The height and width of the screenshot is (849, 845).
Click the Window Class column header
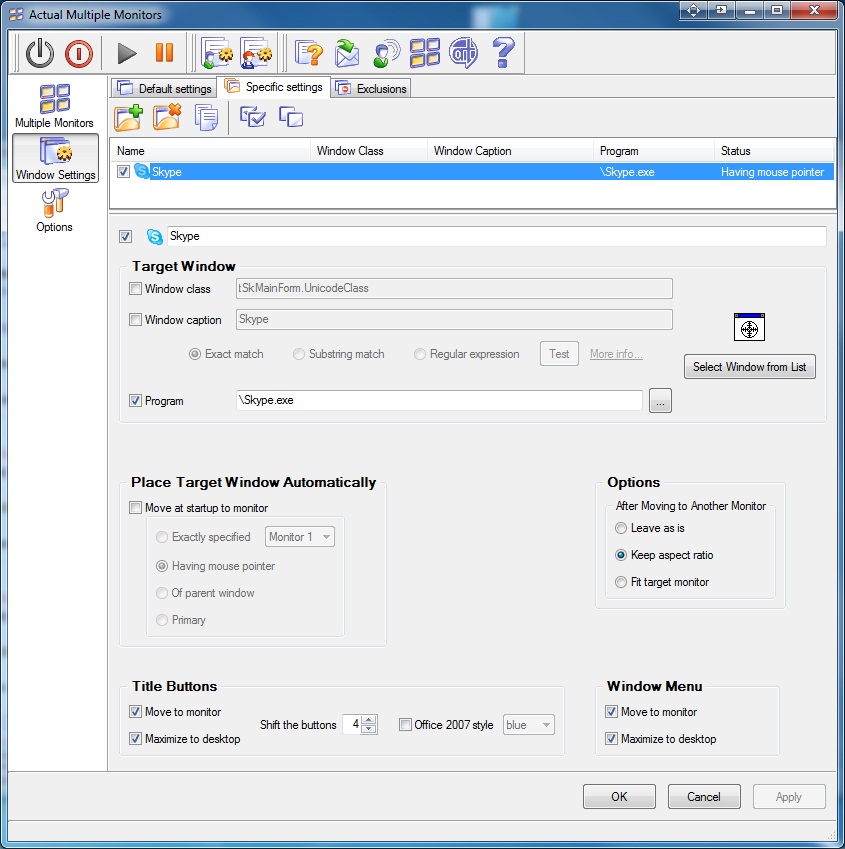369,151
